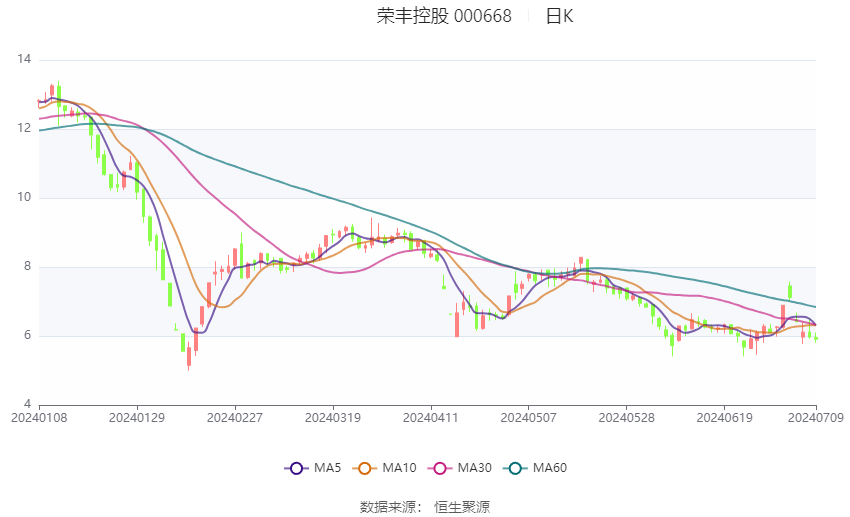The width and height of the screenshot is (850, 517).
Task: Click the y-axis value 4
Action: click(x=27, y=404)
